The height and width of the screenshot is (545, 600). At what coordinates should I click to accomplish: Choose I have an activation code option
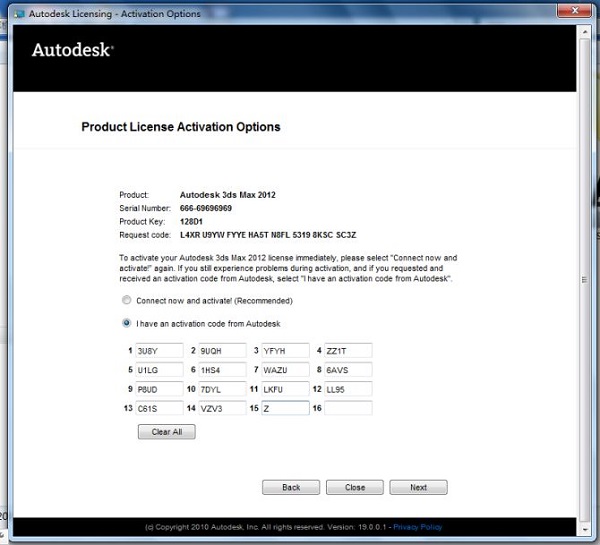click(126, 323)
